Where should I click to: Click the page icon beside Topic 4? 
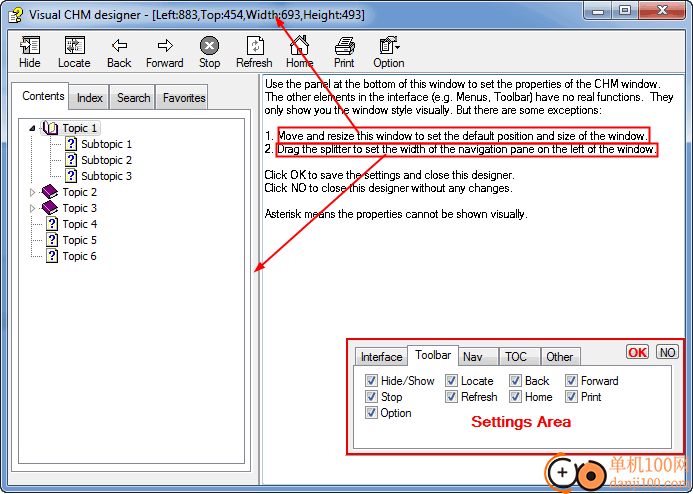52,224
